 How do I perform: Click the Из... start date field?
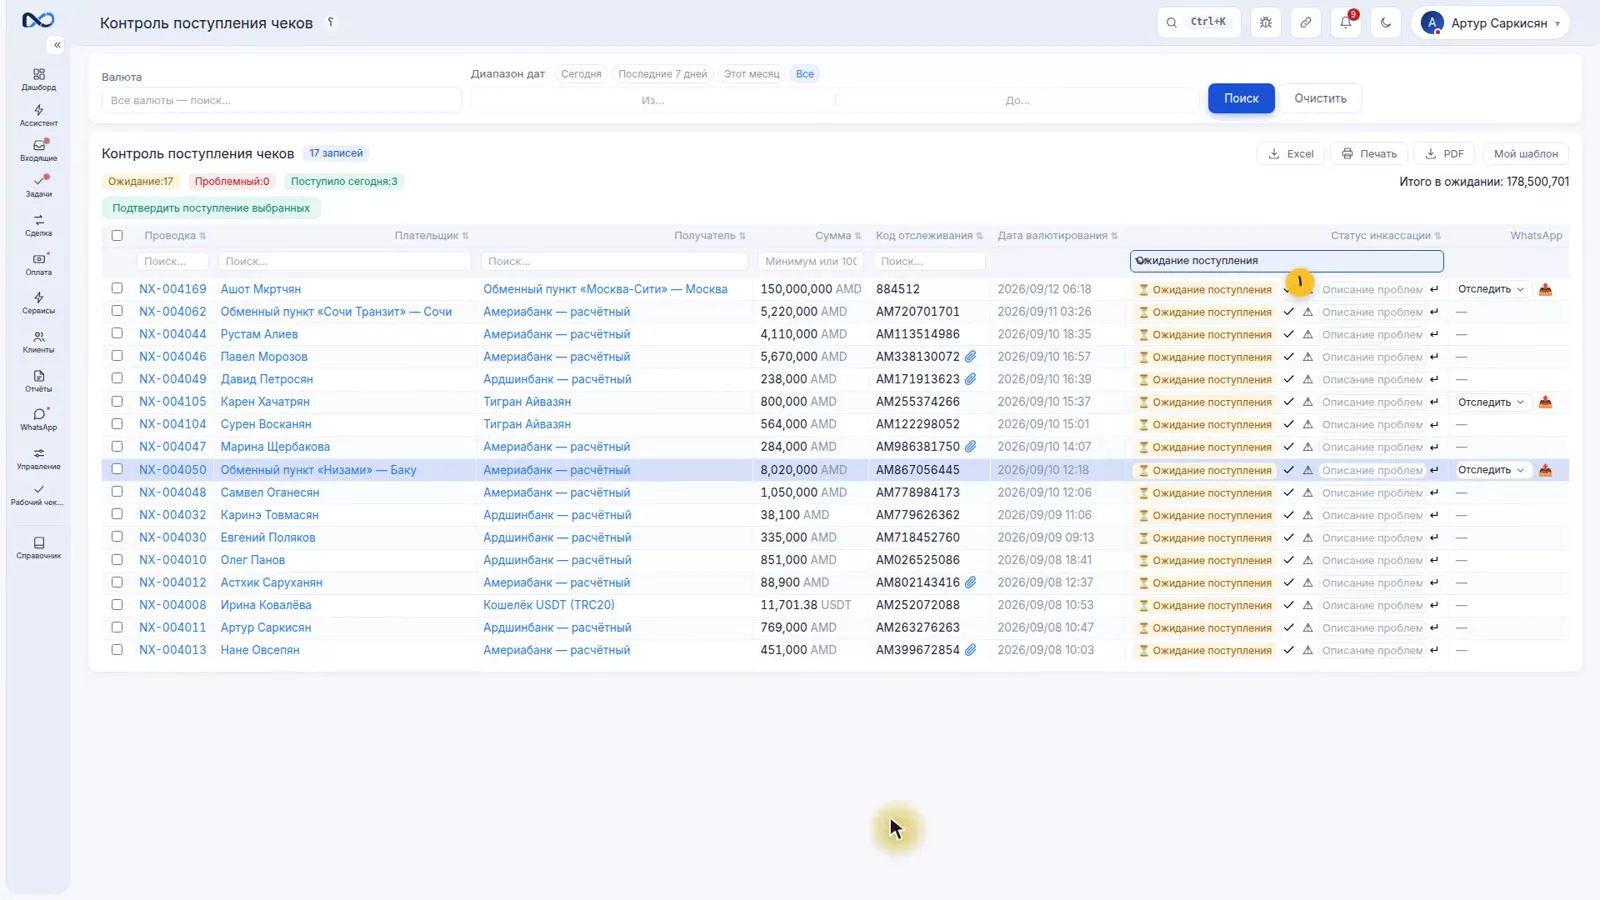pyautogui.click(x=653, y=100)
